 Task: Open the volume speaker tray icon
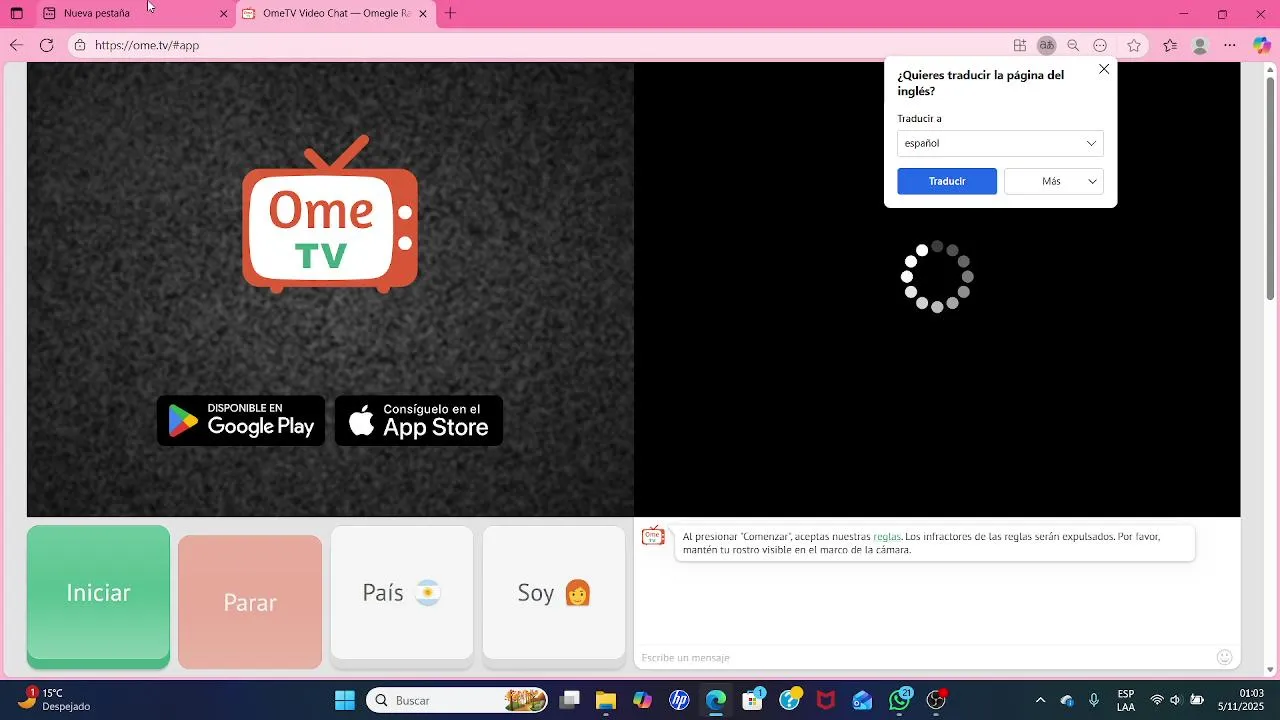[1176, 700]
